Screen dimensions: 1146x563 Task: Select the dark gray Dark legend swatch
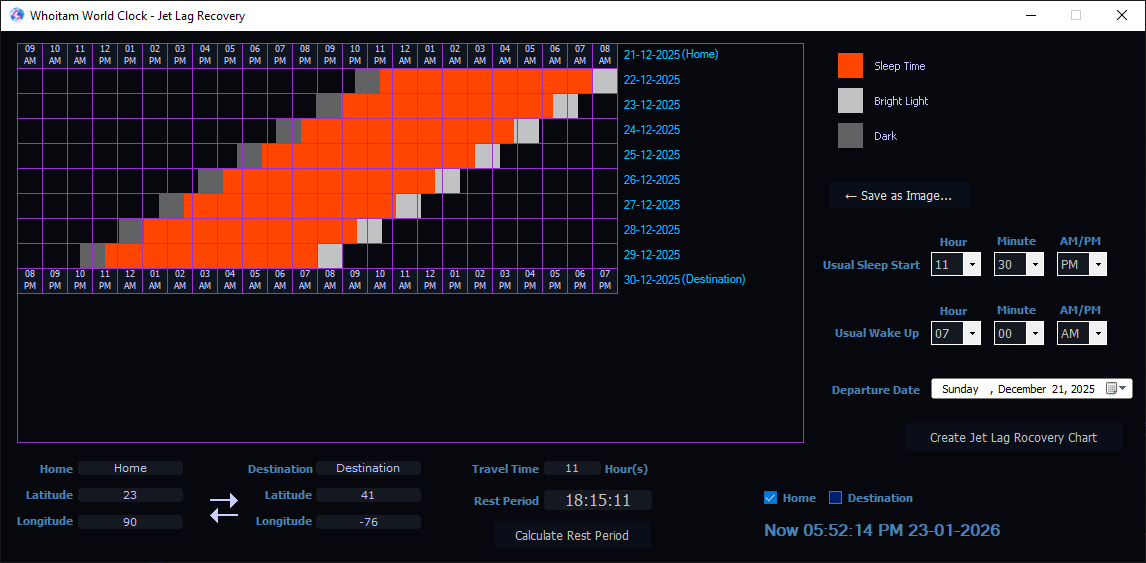pyautogui.click(x=850, y=136)
